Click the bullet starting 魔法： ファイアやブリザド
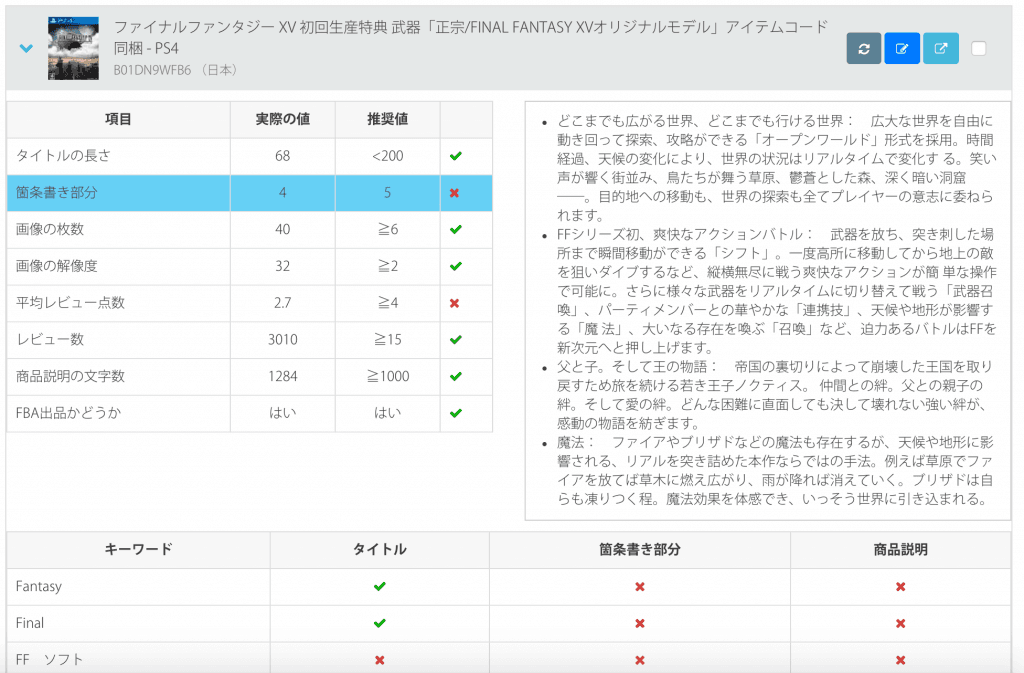 [776, 471]
